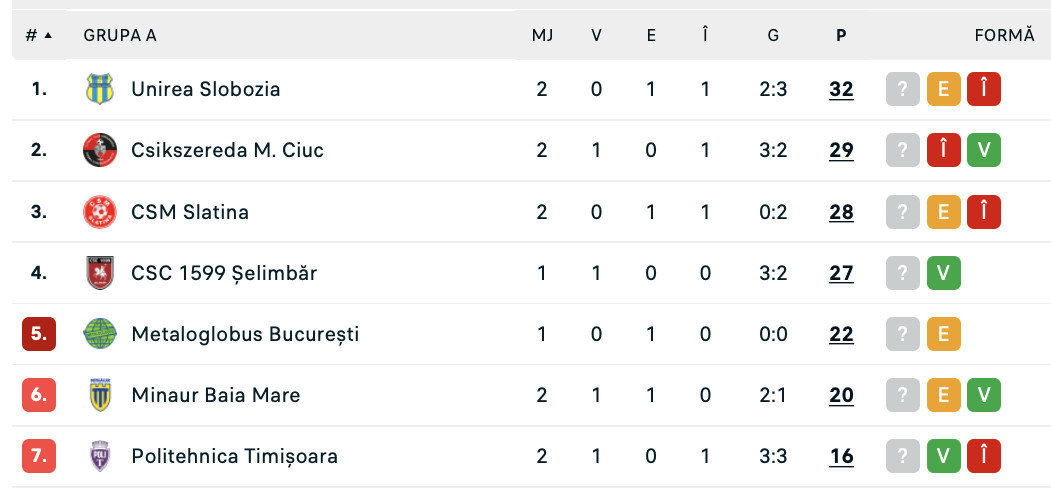The height and width of the screenshot is (497, 1051).
Task: Click the green V badge for CSC 1599 Șelimbăr
Action: coord(943,273)
